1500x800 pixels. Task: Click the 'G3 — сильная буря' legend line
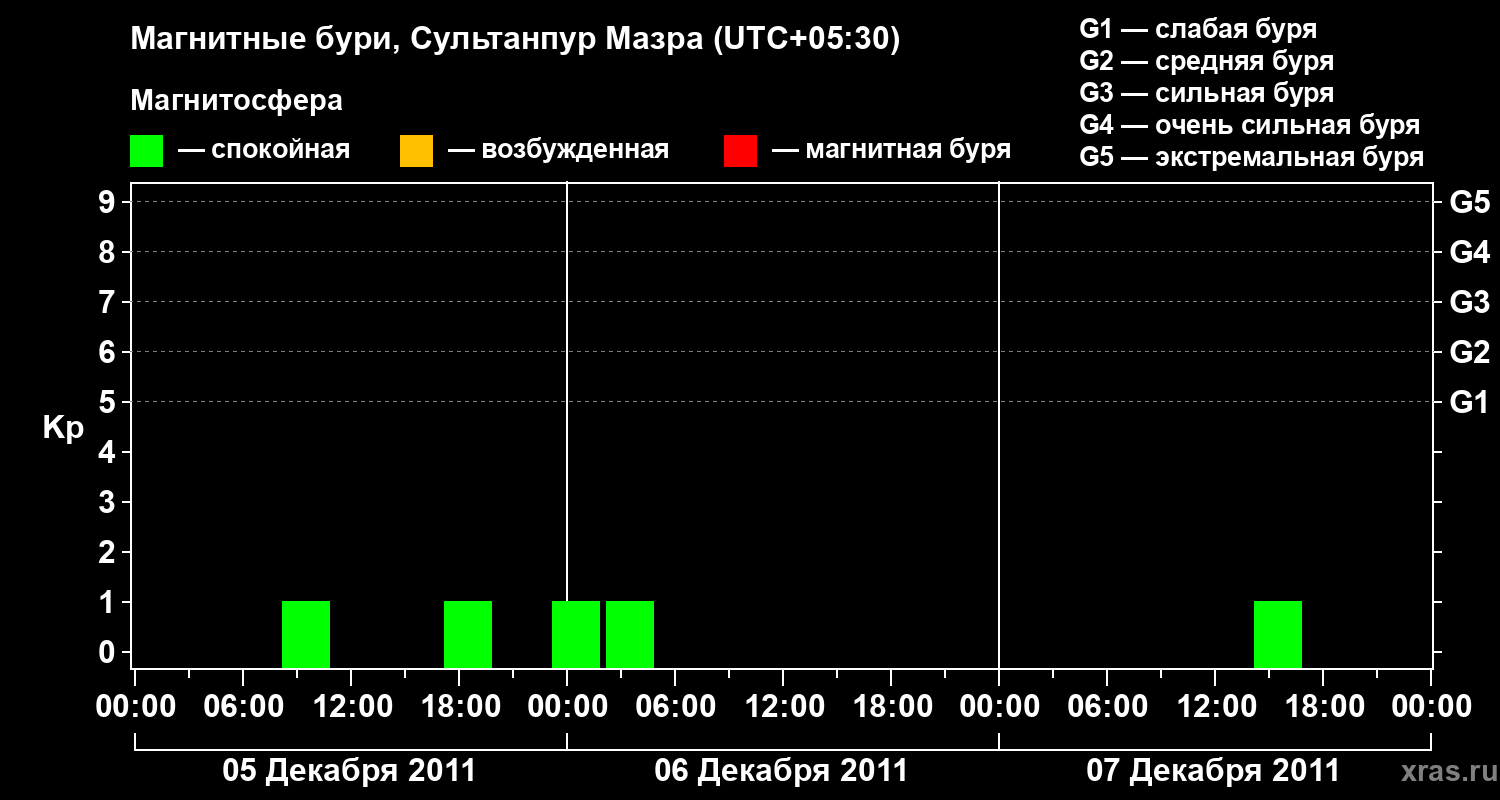click(1207, 93)
